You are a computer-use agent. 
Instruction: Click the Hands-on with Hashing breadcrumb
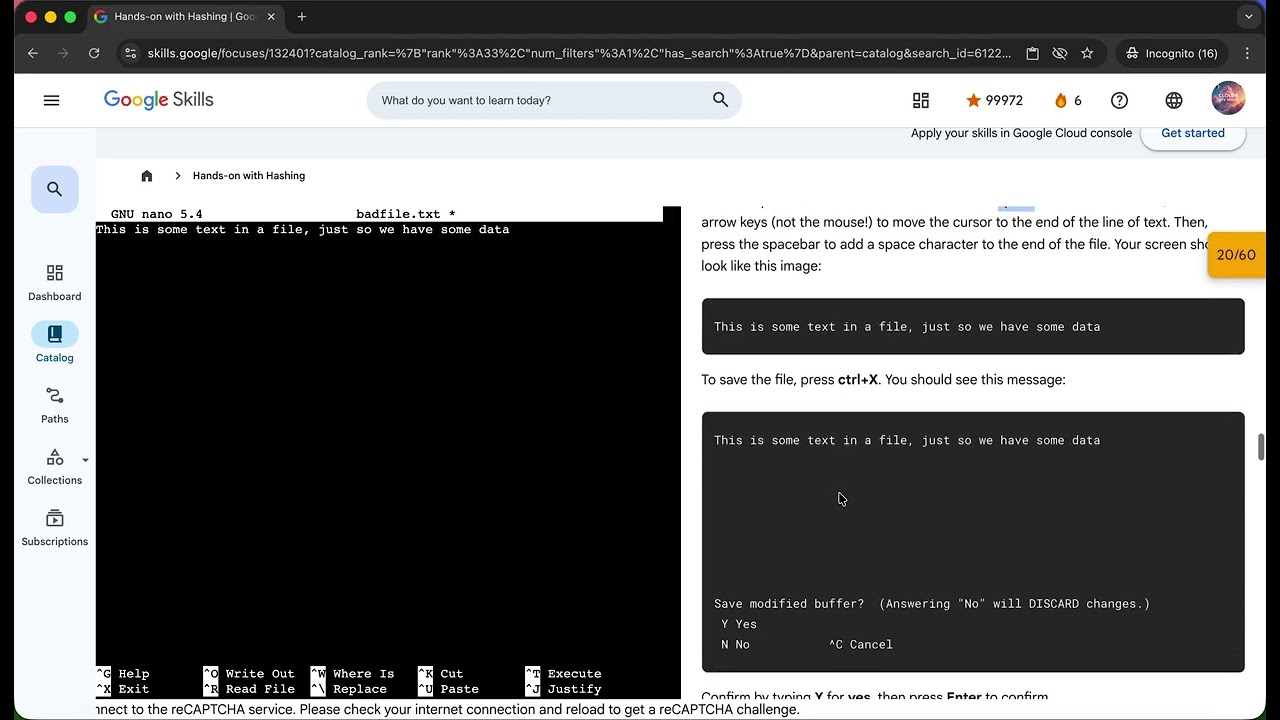[249, 176]
